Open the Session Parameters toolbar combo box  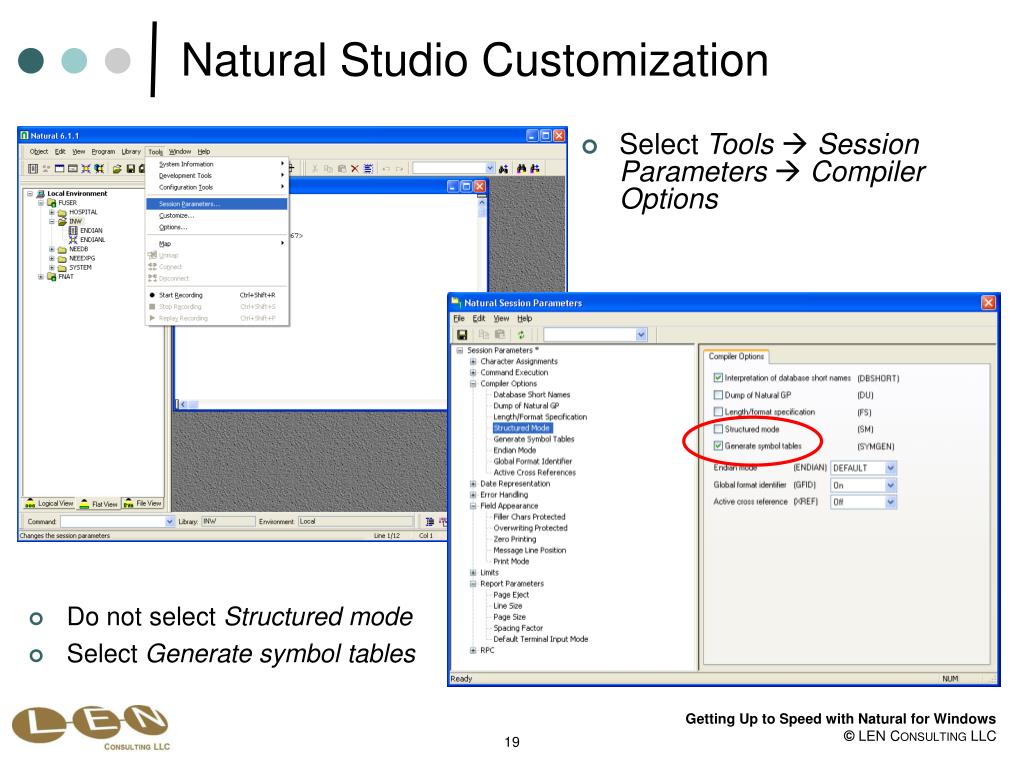595,335
